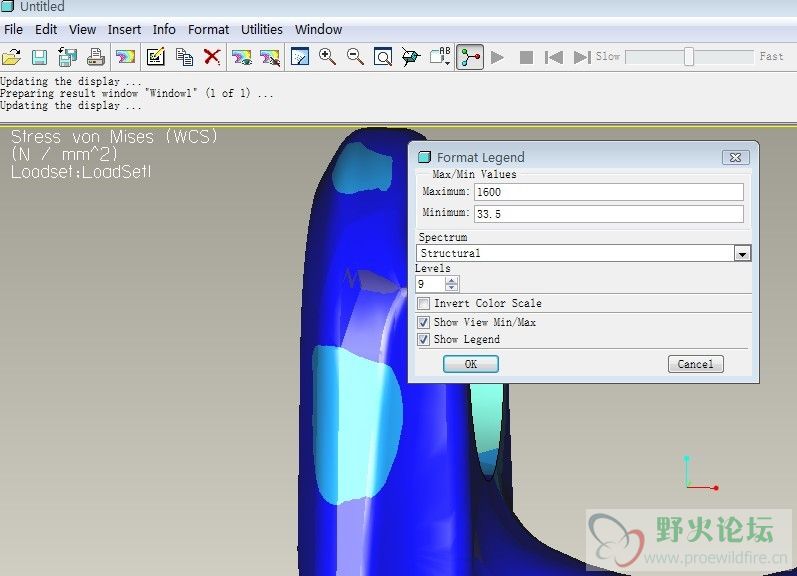The width and height of the screenshot is (797, 576).
Task: Click Cancel in Format Legend dialog
Action: pyautogui.click(x=695, y=364)
